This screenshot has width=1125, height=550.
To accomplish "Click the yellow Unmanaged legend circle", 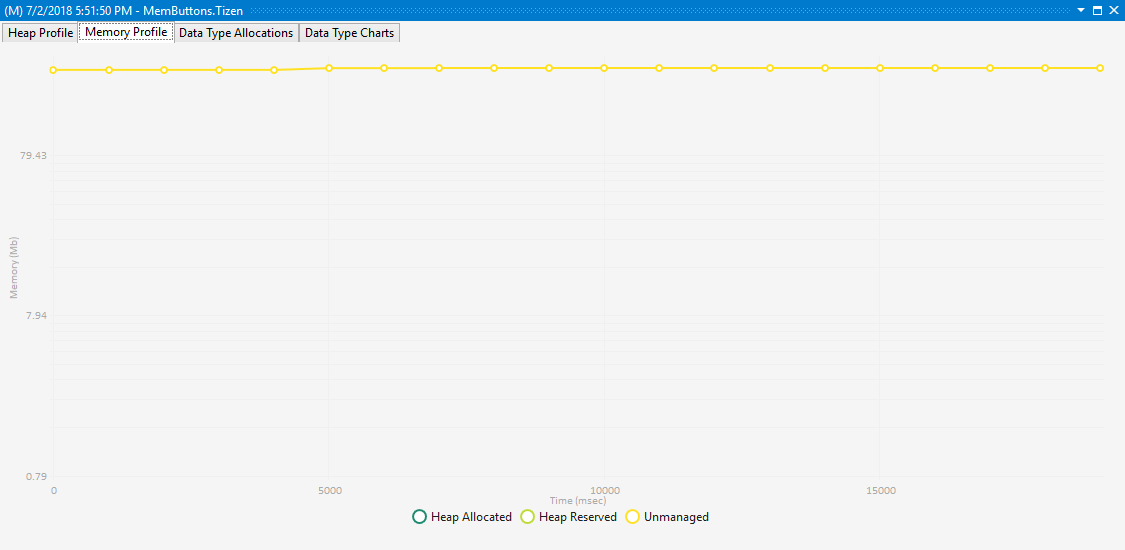I will (x=632, y=517).
